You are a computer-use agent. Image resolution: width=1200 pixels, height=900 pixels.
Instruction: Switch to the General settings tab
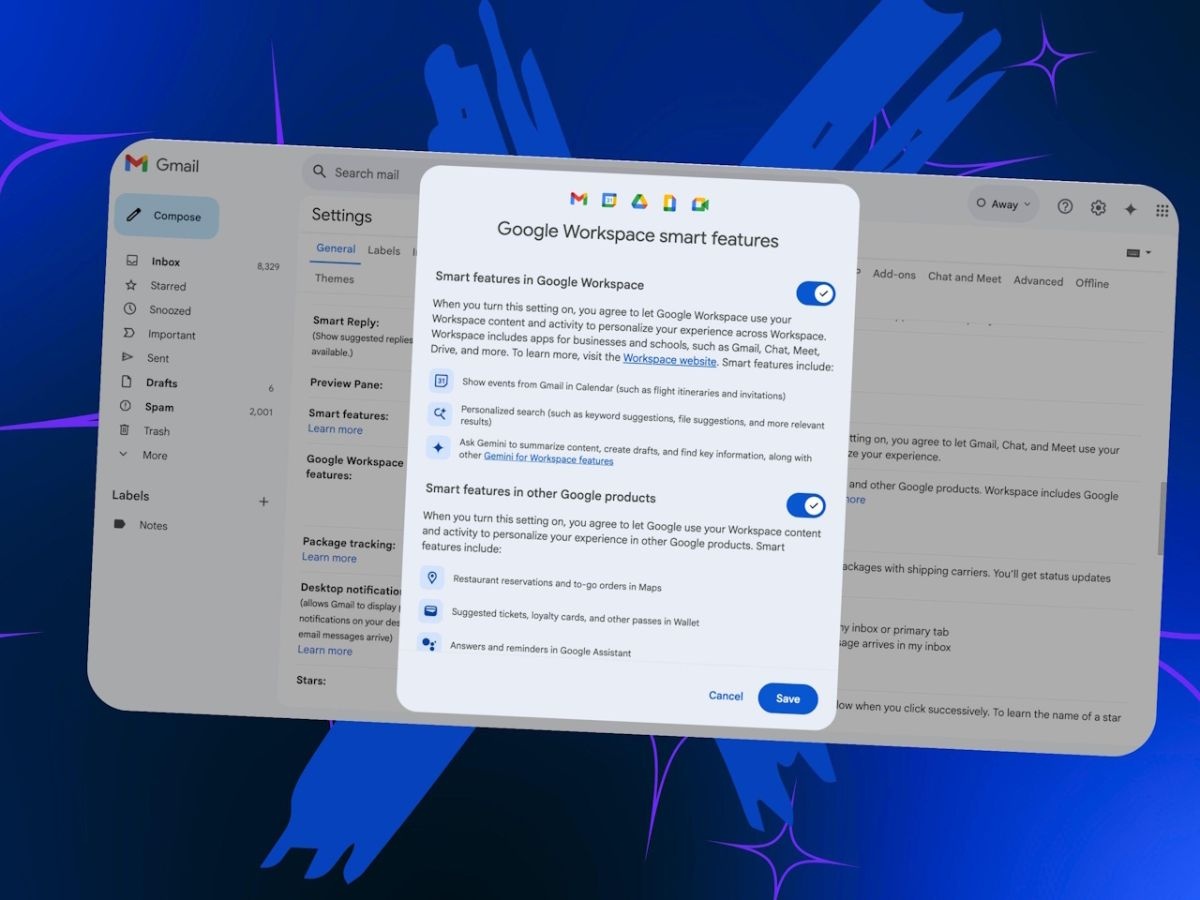pyautogui.click(x=336, y=248)
